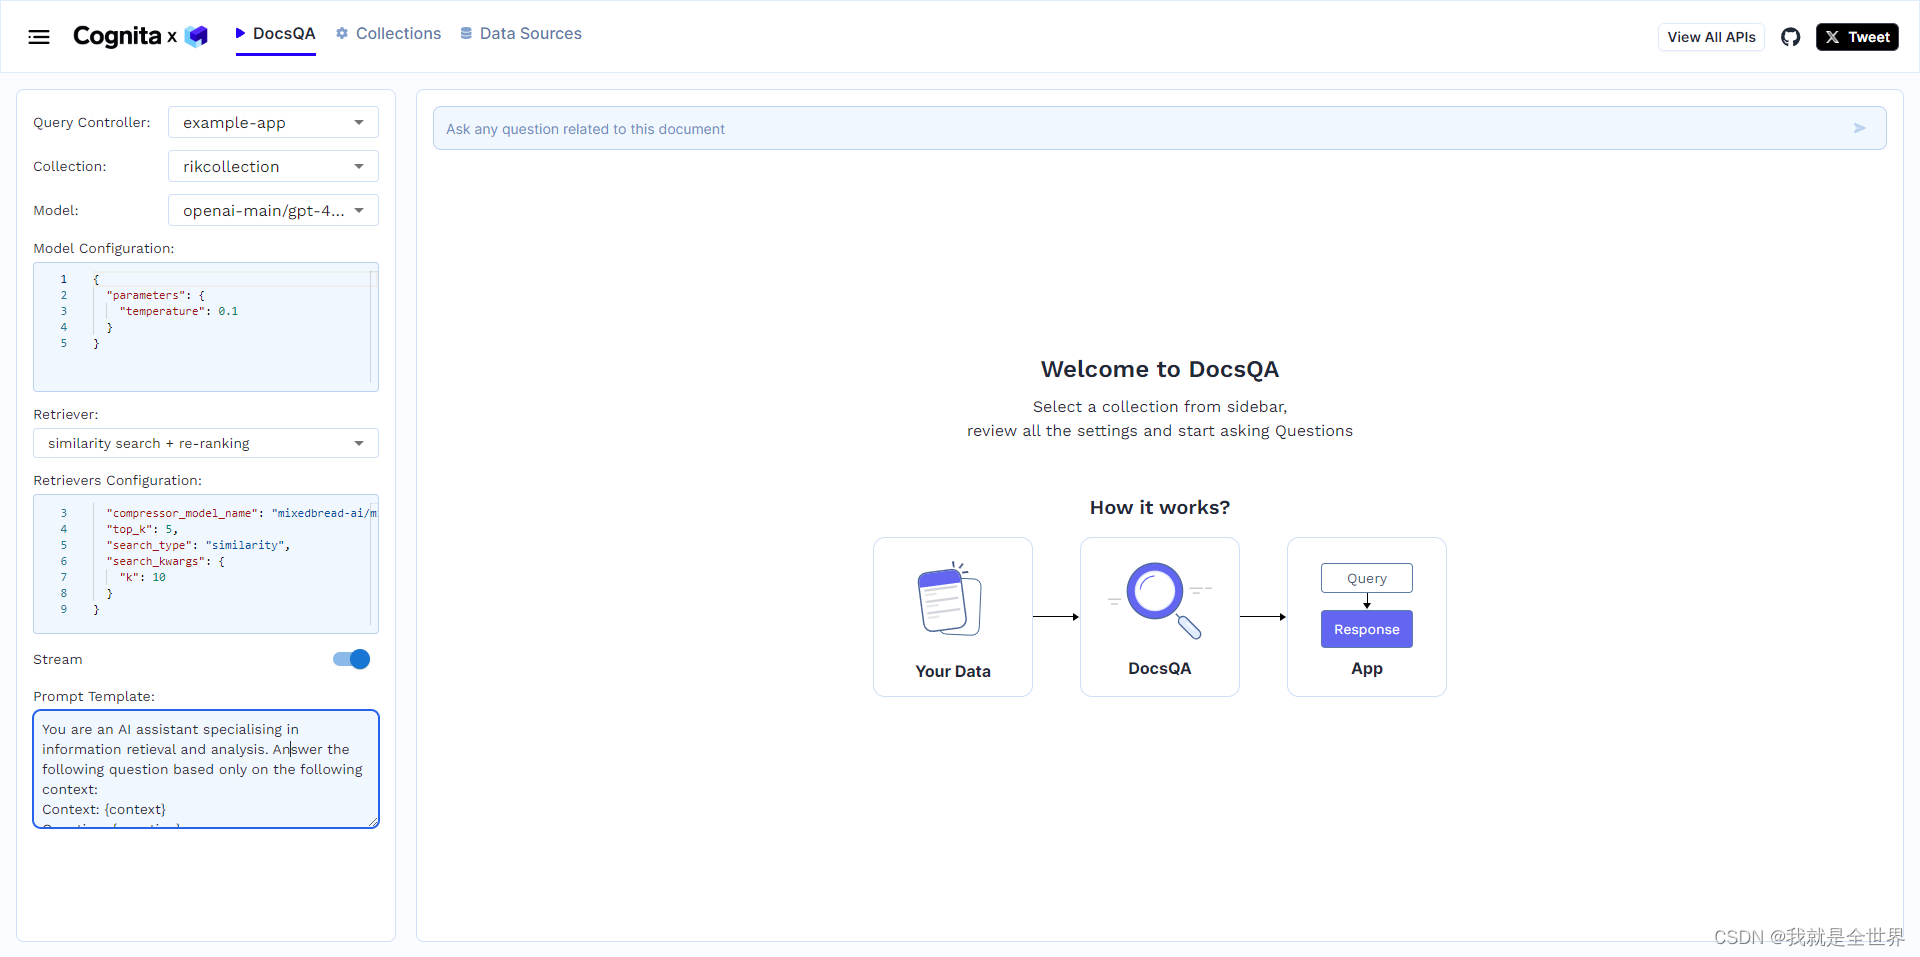Click the Model Configuration code editor
This screenshot has width=1920, height=957.
click(x=206, y=327)
